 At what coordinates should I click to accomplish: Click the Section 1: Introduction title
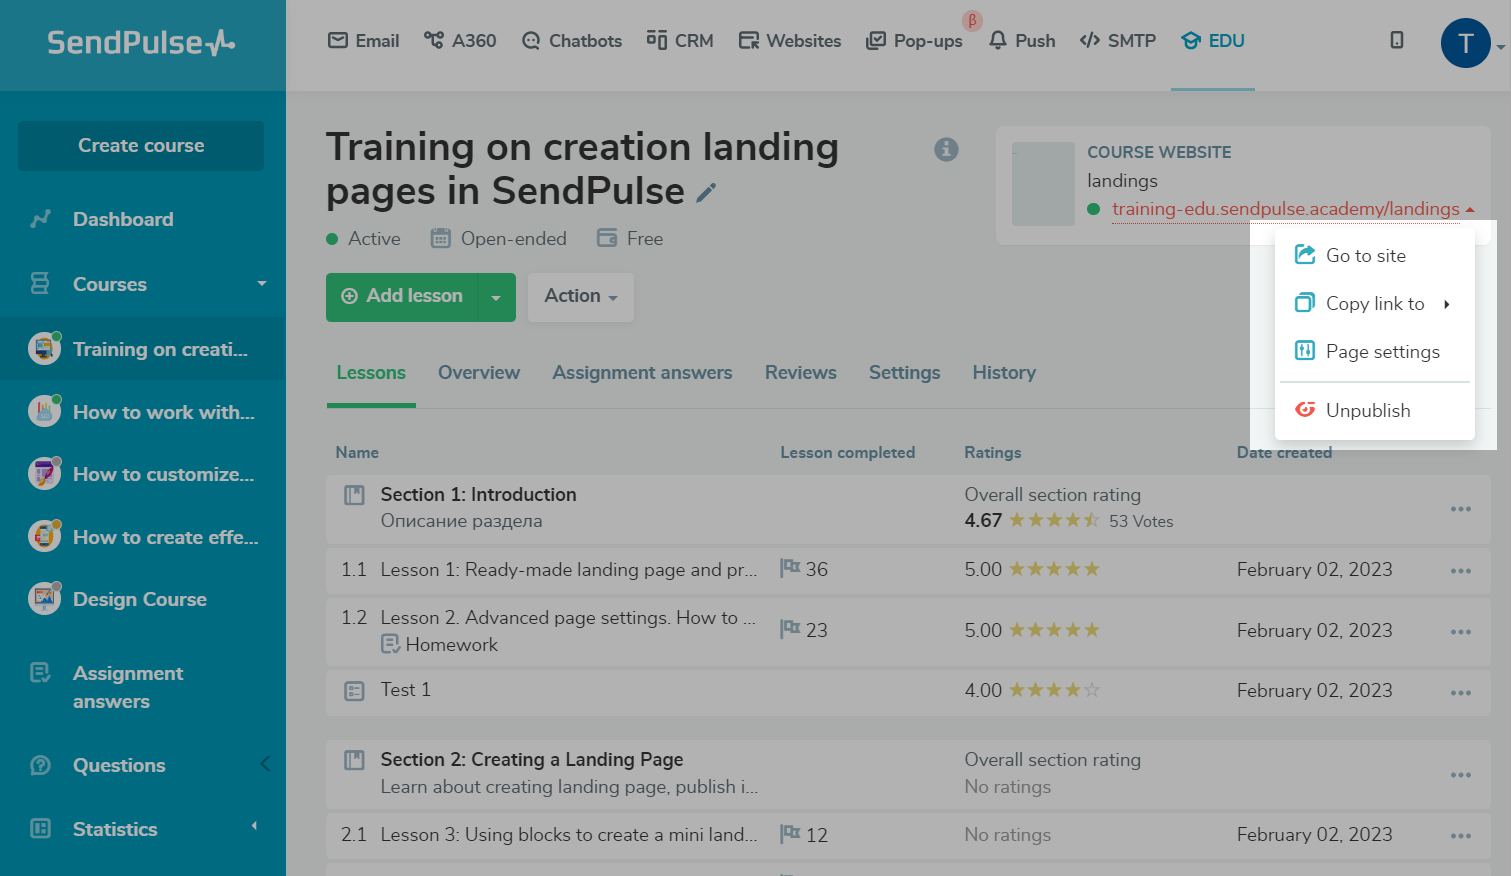478,495
